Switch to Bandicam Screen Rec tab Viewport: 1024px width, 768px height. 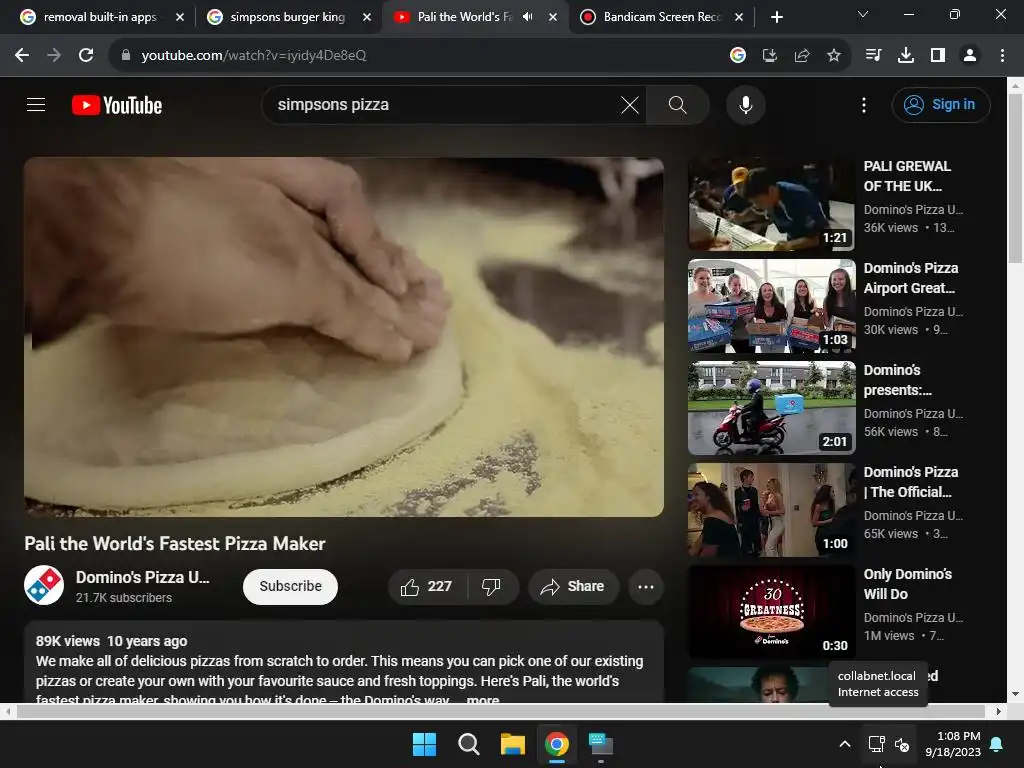[x=661, y=17]
